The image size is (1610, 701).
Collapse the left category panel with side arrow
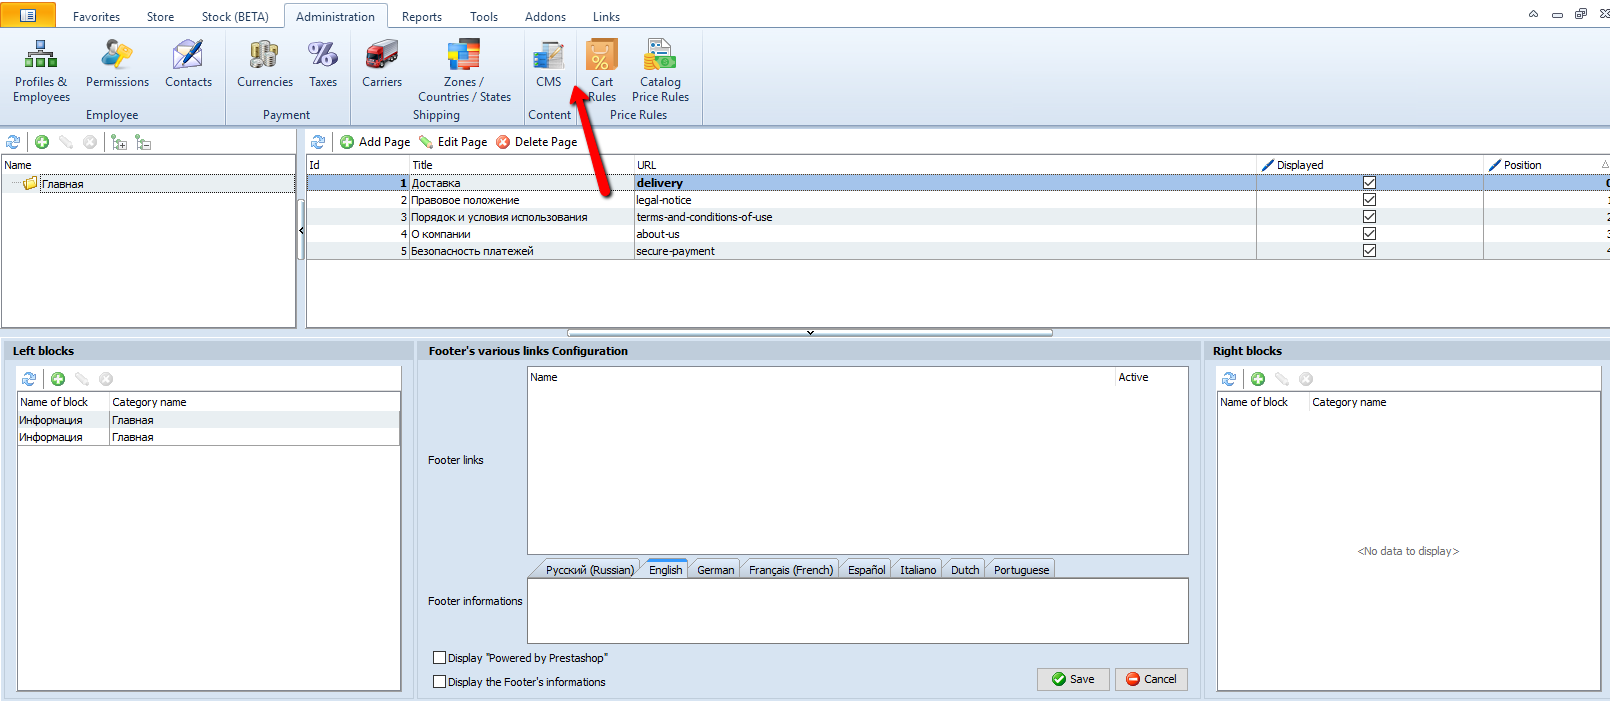[301, 230]
